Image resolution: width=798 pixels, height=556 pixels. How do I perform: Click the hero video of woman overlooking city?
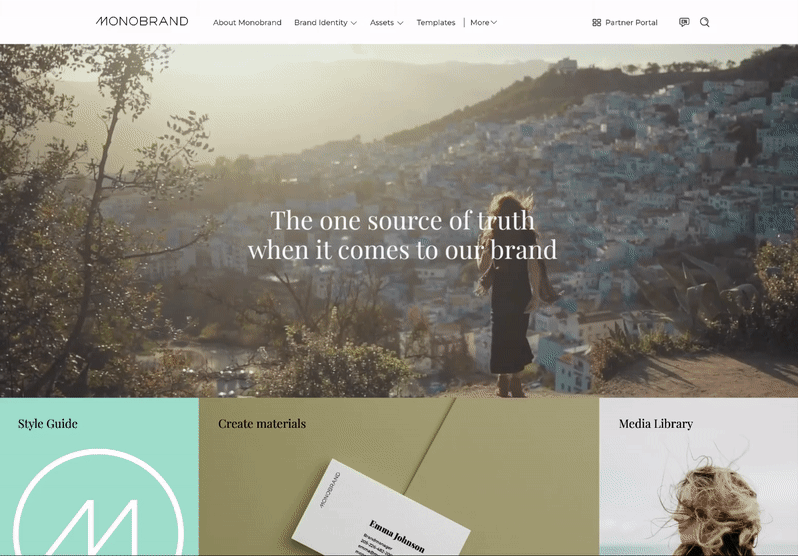[399, 220]
